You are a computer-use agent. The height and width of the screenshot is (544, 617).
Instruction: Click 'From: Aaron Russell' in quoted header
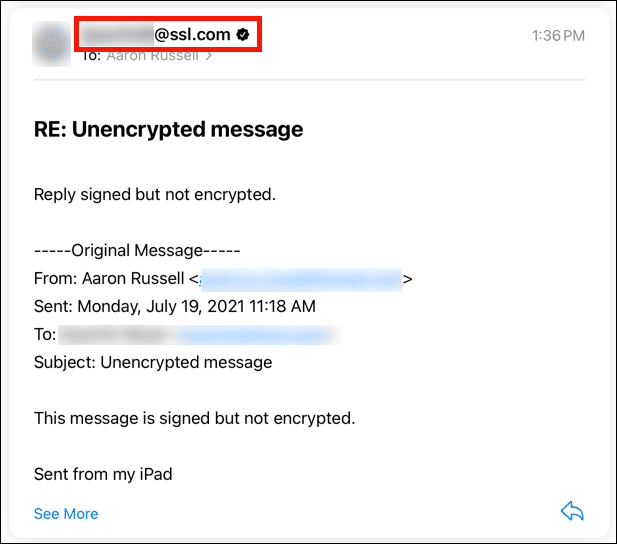pos(113,279)
